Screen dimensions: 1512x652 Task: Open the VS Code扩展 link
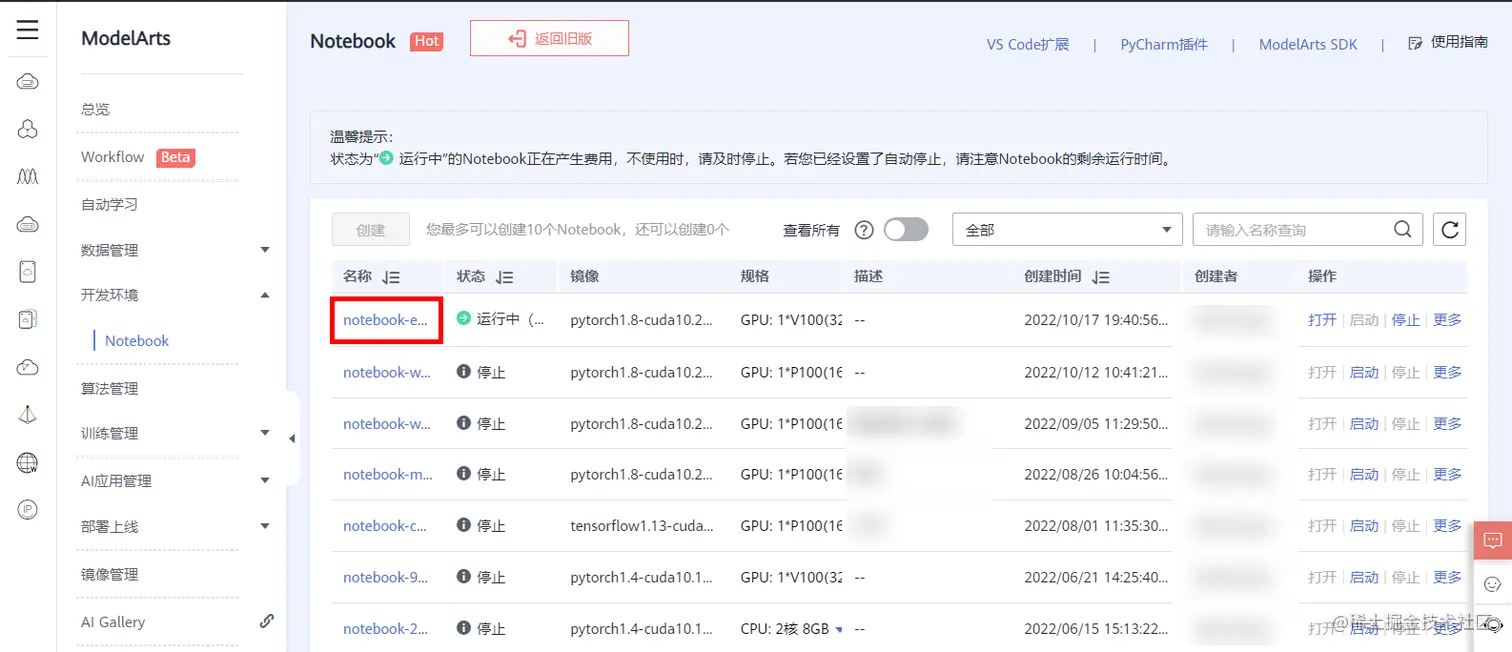point(1028,44)
